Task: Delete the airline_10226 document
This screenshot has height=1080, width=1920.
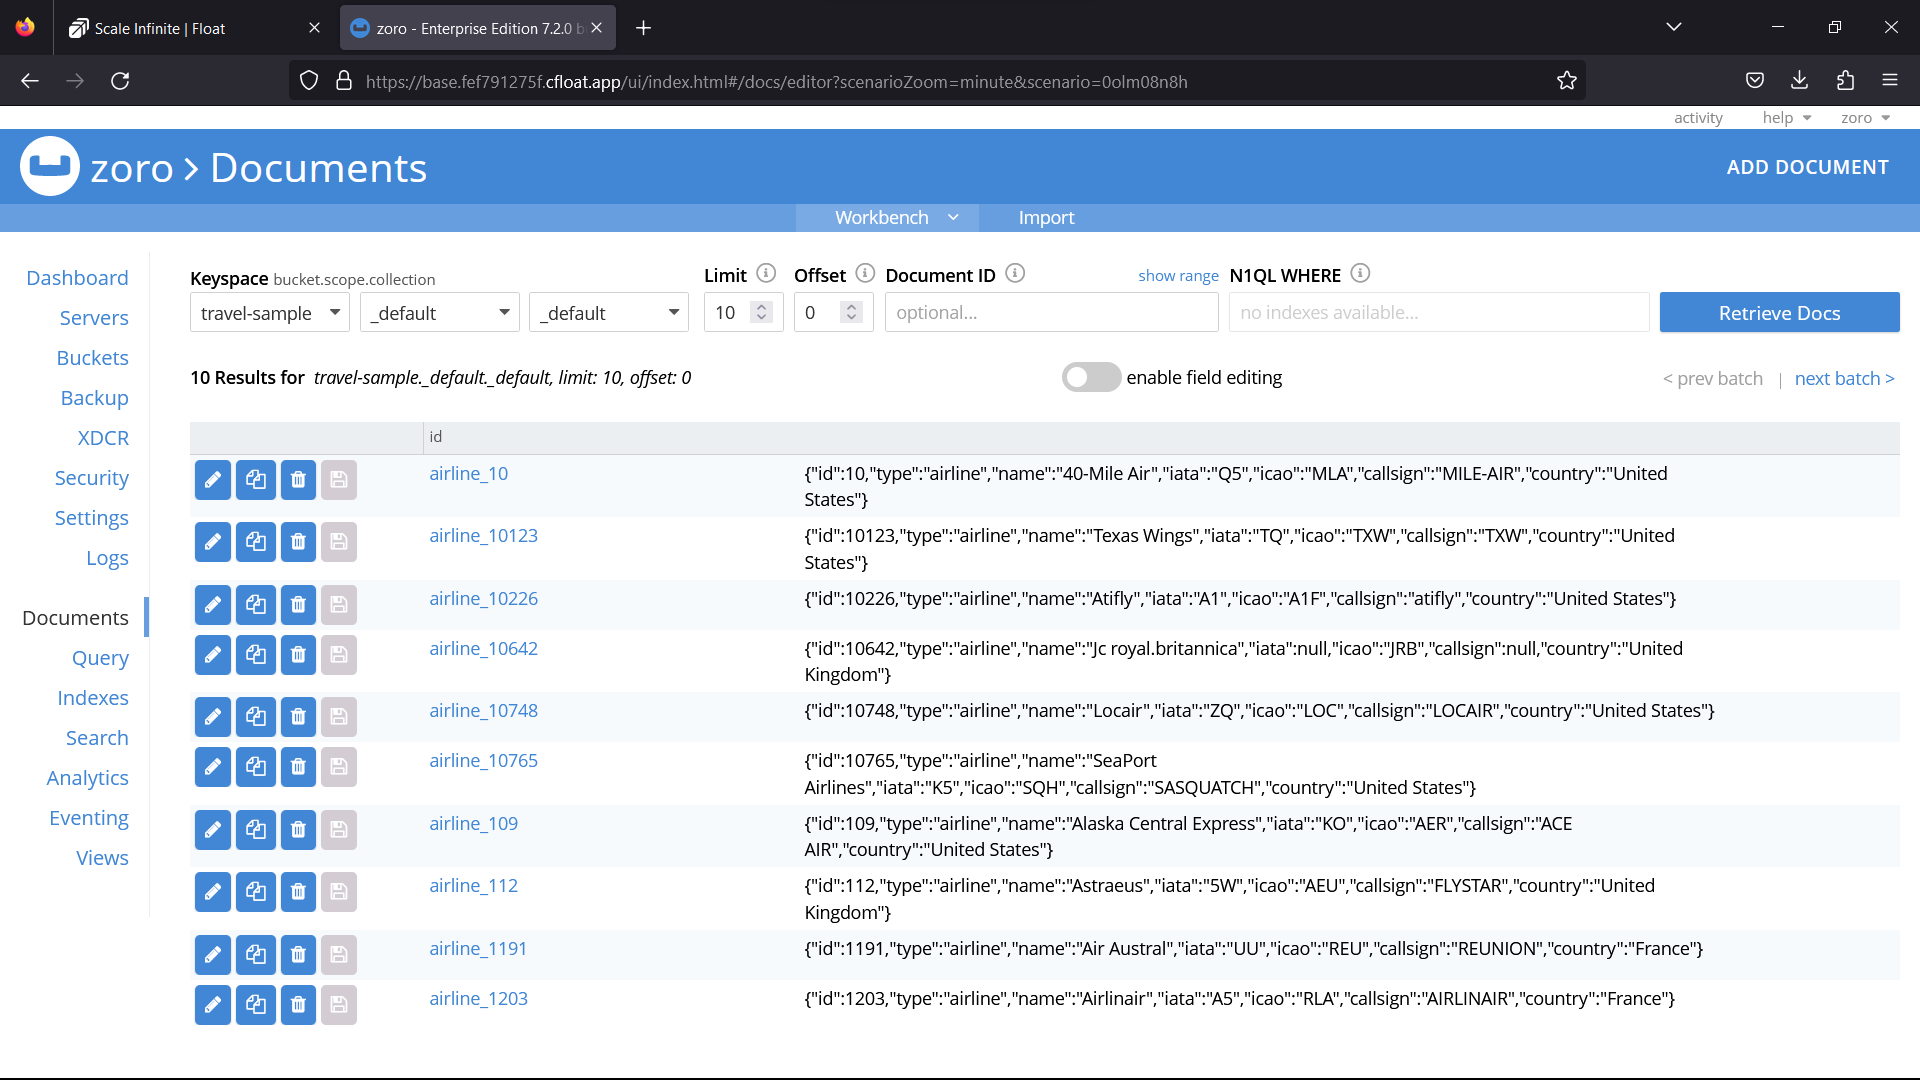Action: [x=298, y=605]
